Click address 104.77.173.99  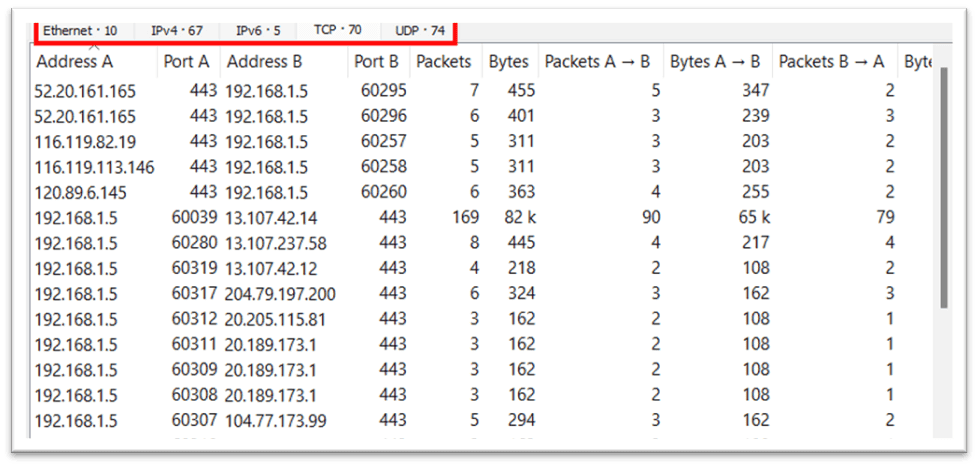[x=276, y=420]
